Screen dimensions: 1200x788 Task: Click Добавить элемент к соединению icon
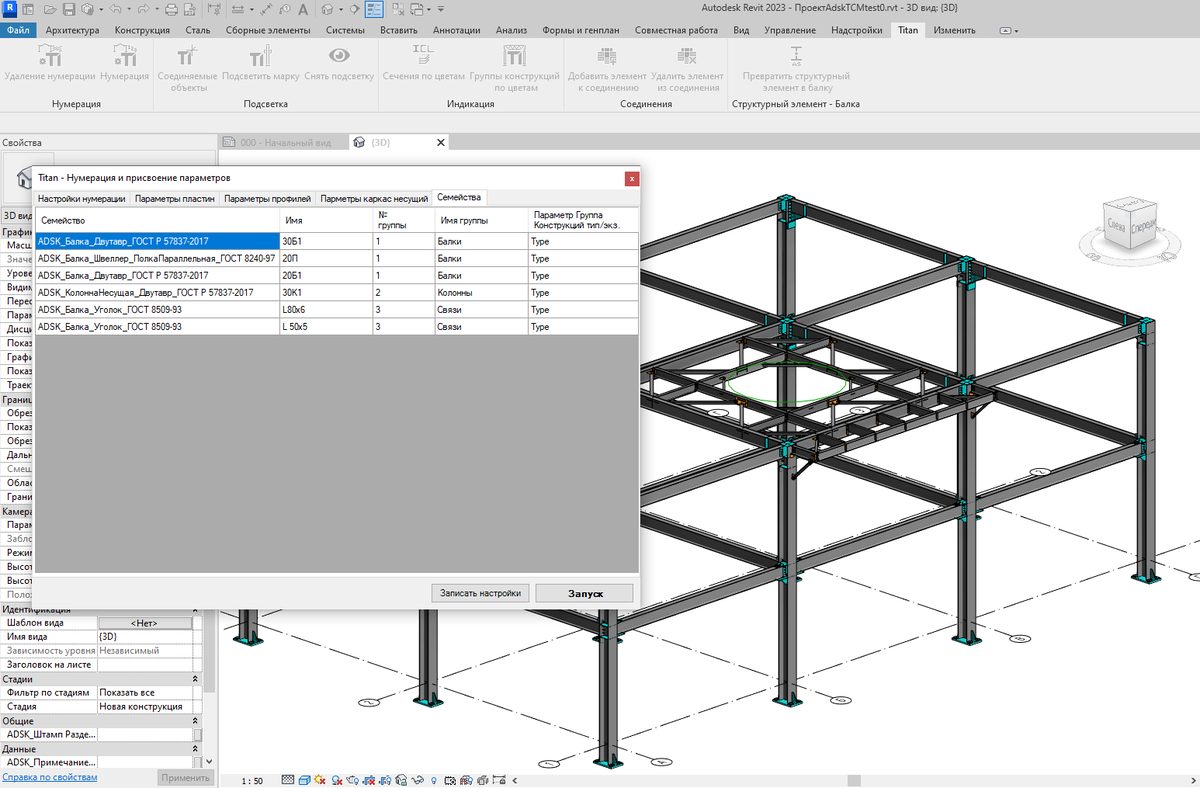[x=607, y=56]
